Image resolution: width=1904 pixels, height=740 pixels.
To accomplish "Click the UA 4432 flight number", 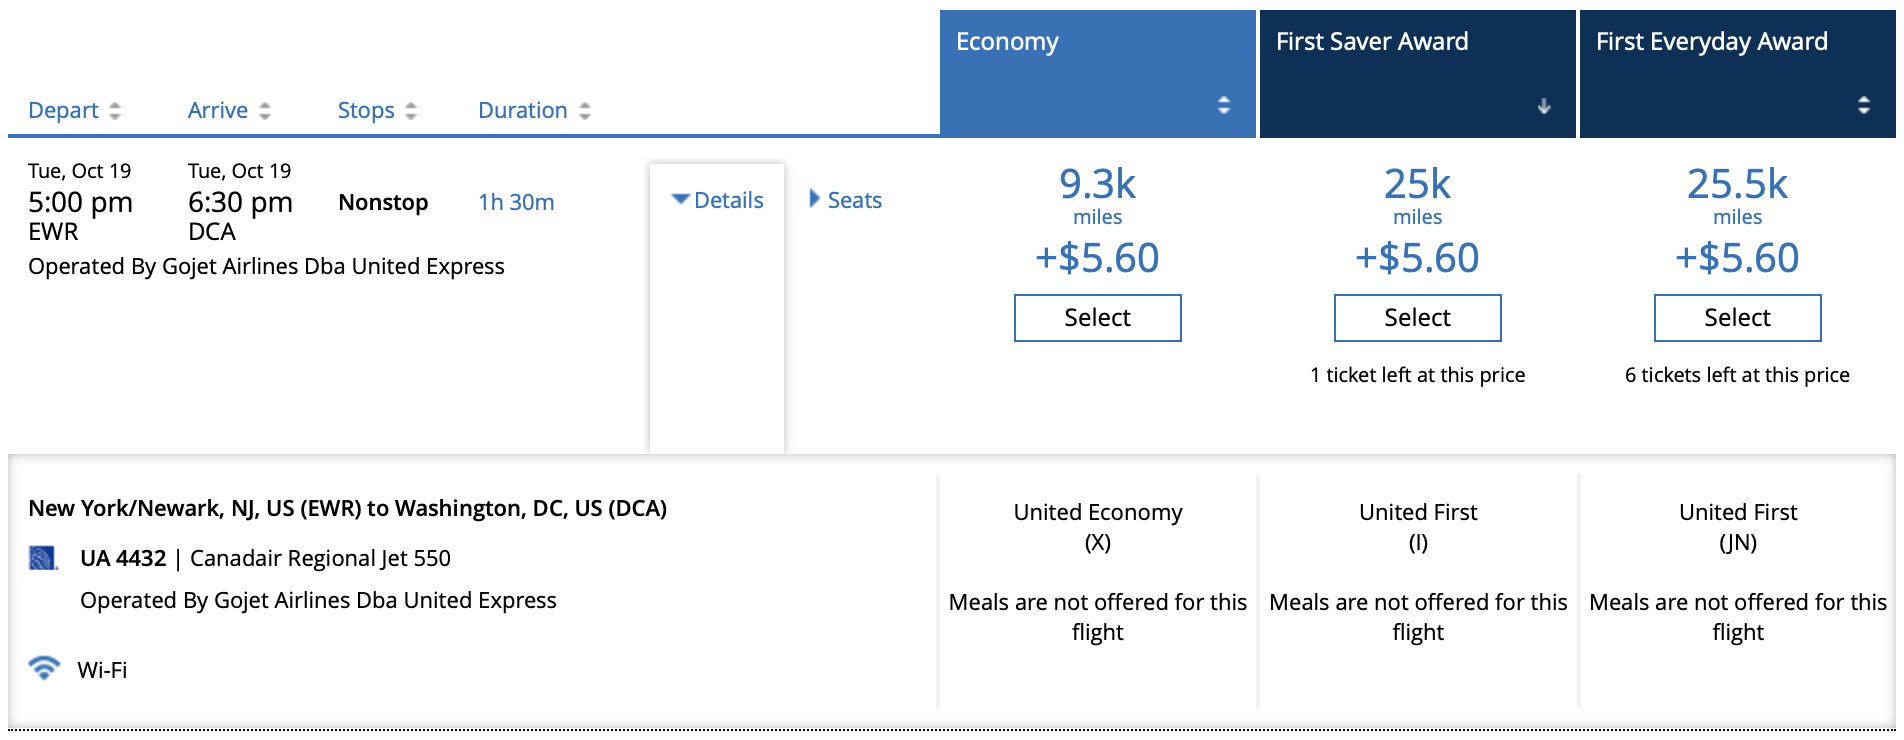I will click(x=124, y=558).
